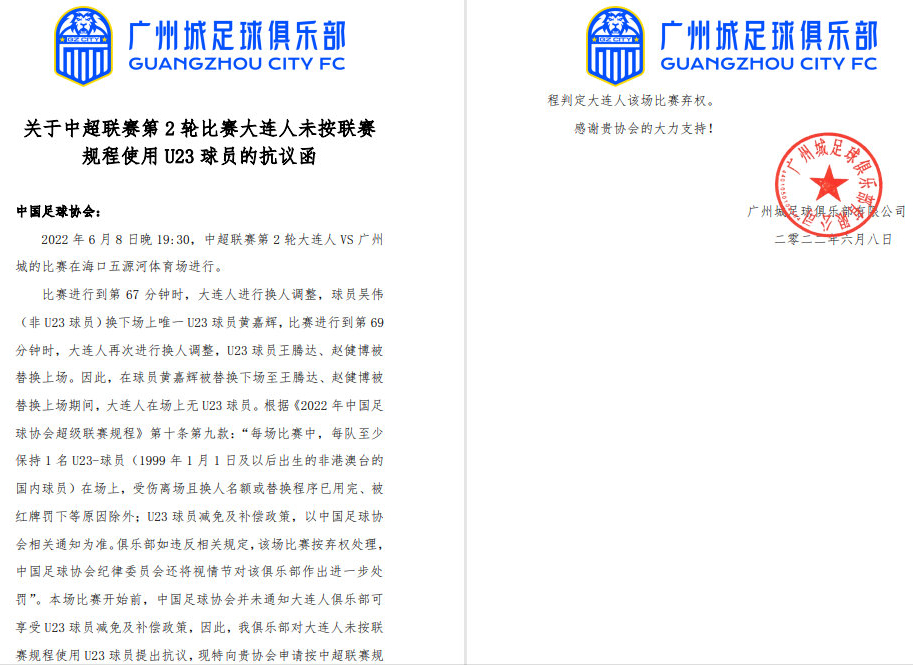913x665 pixels.
Task: Click the line starting 罚"。本场比赛开始前
Action: (200, 600)
